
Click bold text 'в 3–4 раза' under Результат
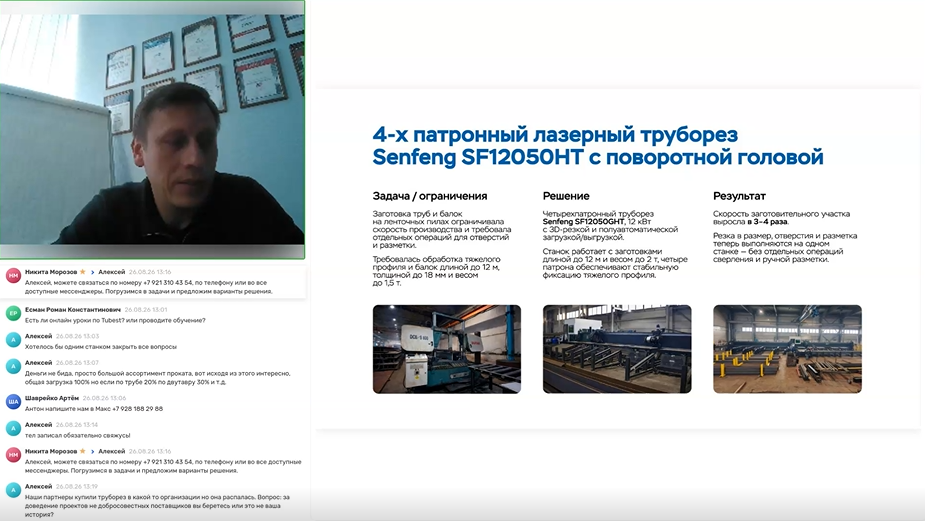[767, 222]
